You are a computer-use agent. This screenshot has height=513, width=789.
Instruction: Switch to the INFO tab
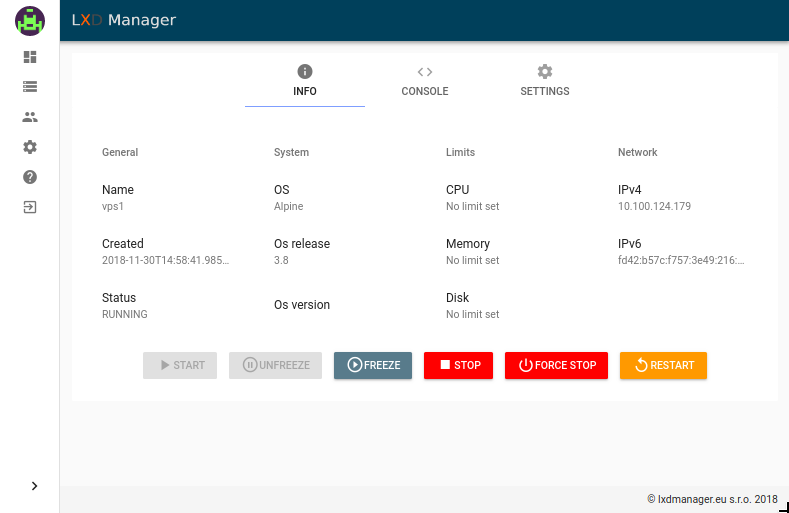(305, 82)
